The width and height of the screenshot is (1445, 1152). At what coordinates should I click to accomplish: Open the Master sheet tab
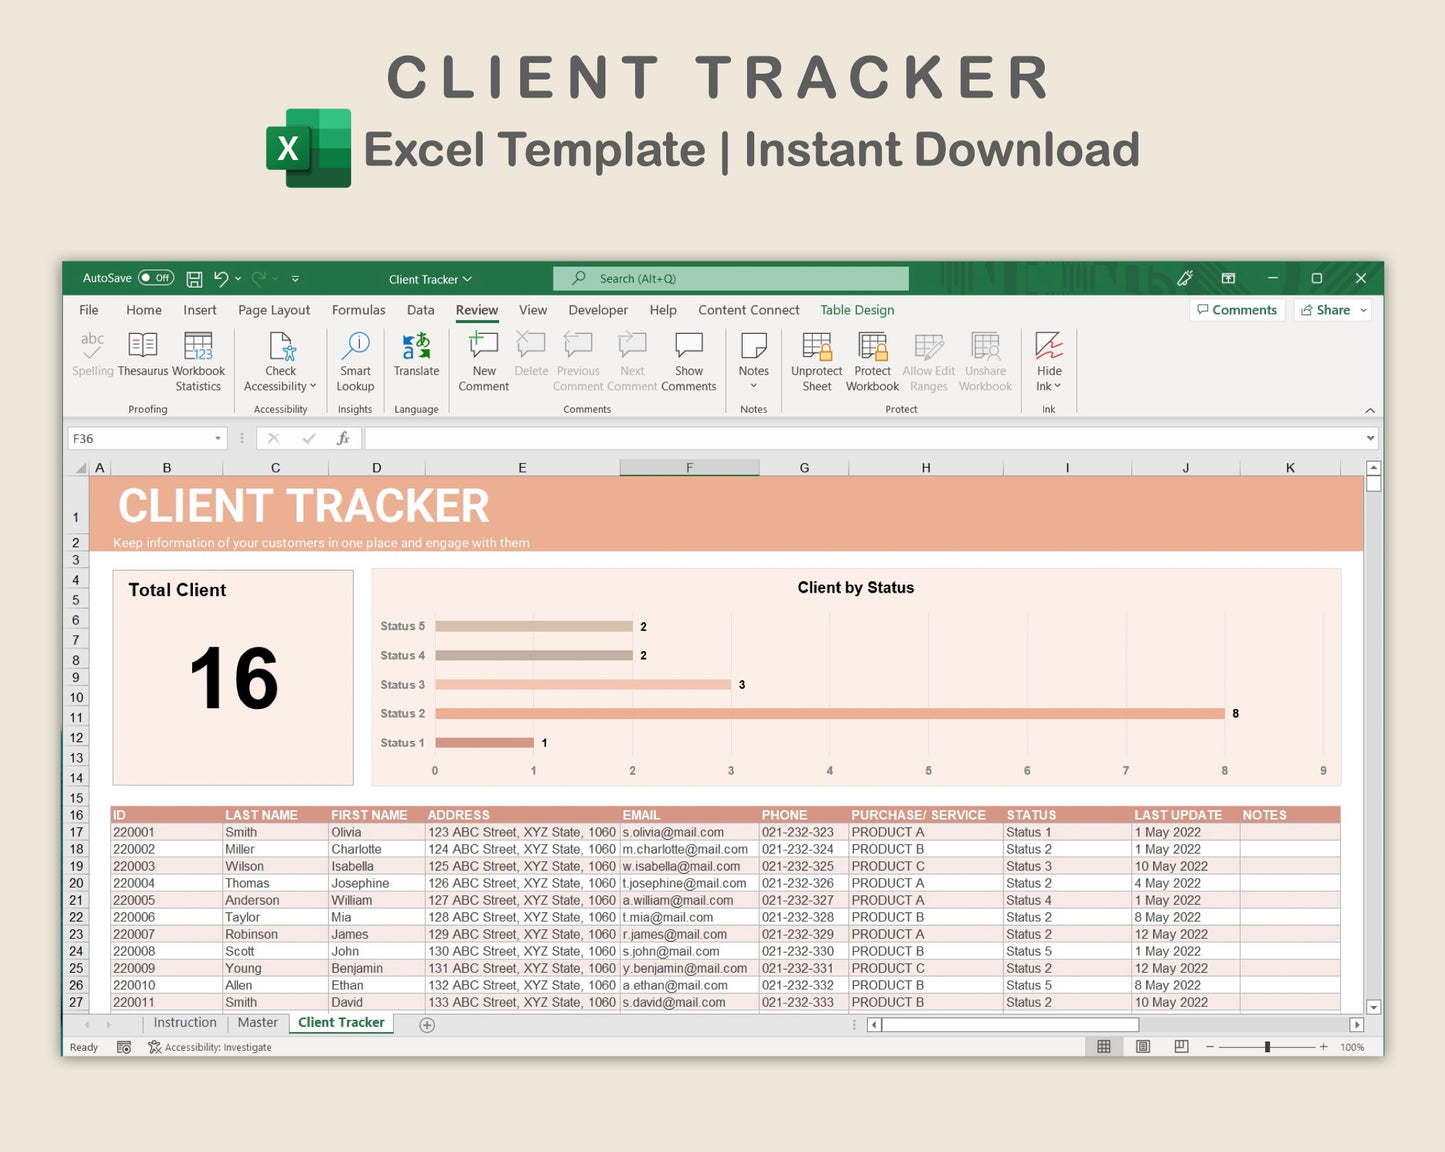coord(257,1022)
